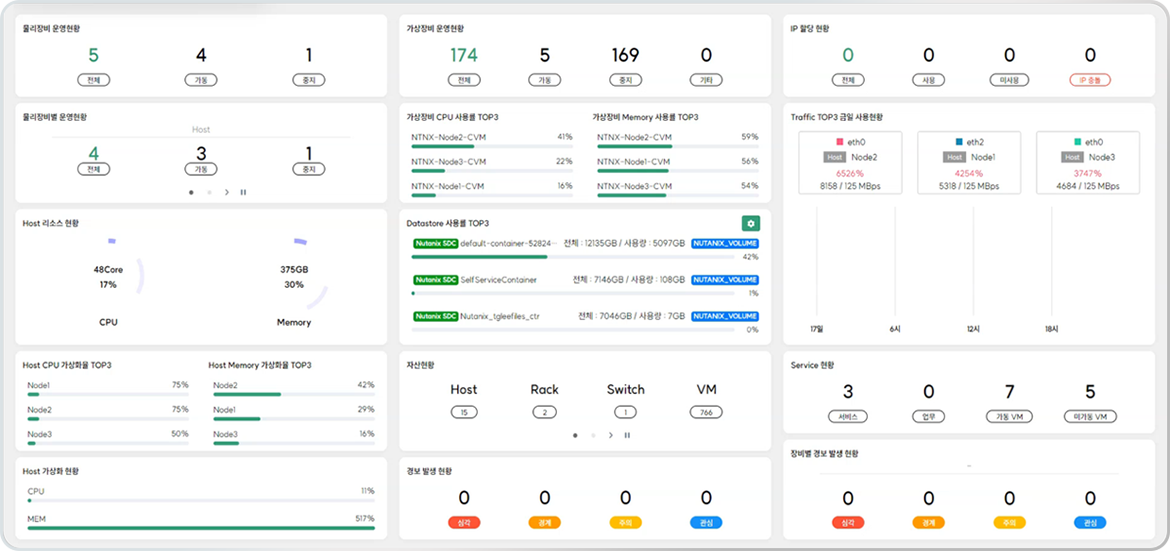This screenshot has width=1170, height=551.
Task: Click NUTANIX_VOLUME tag on SelfServiceContainer row
Action: tap(725, 279)
